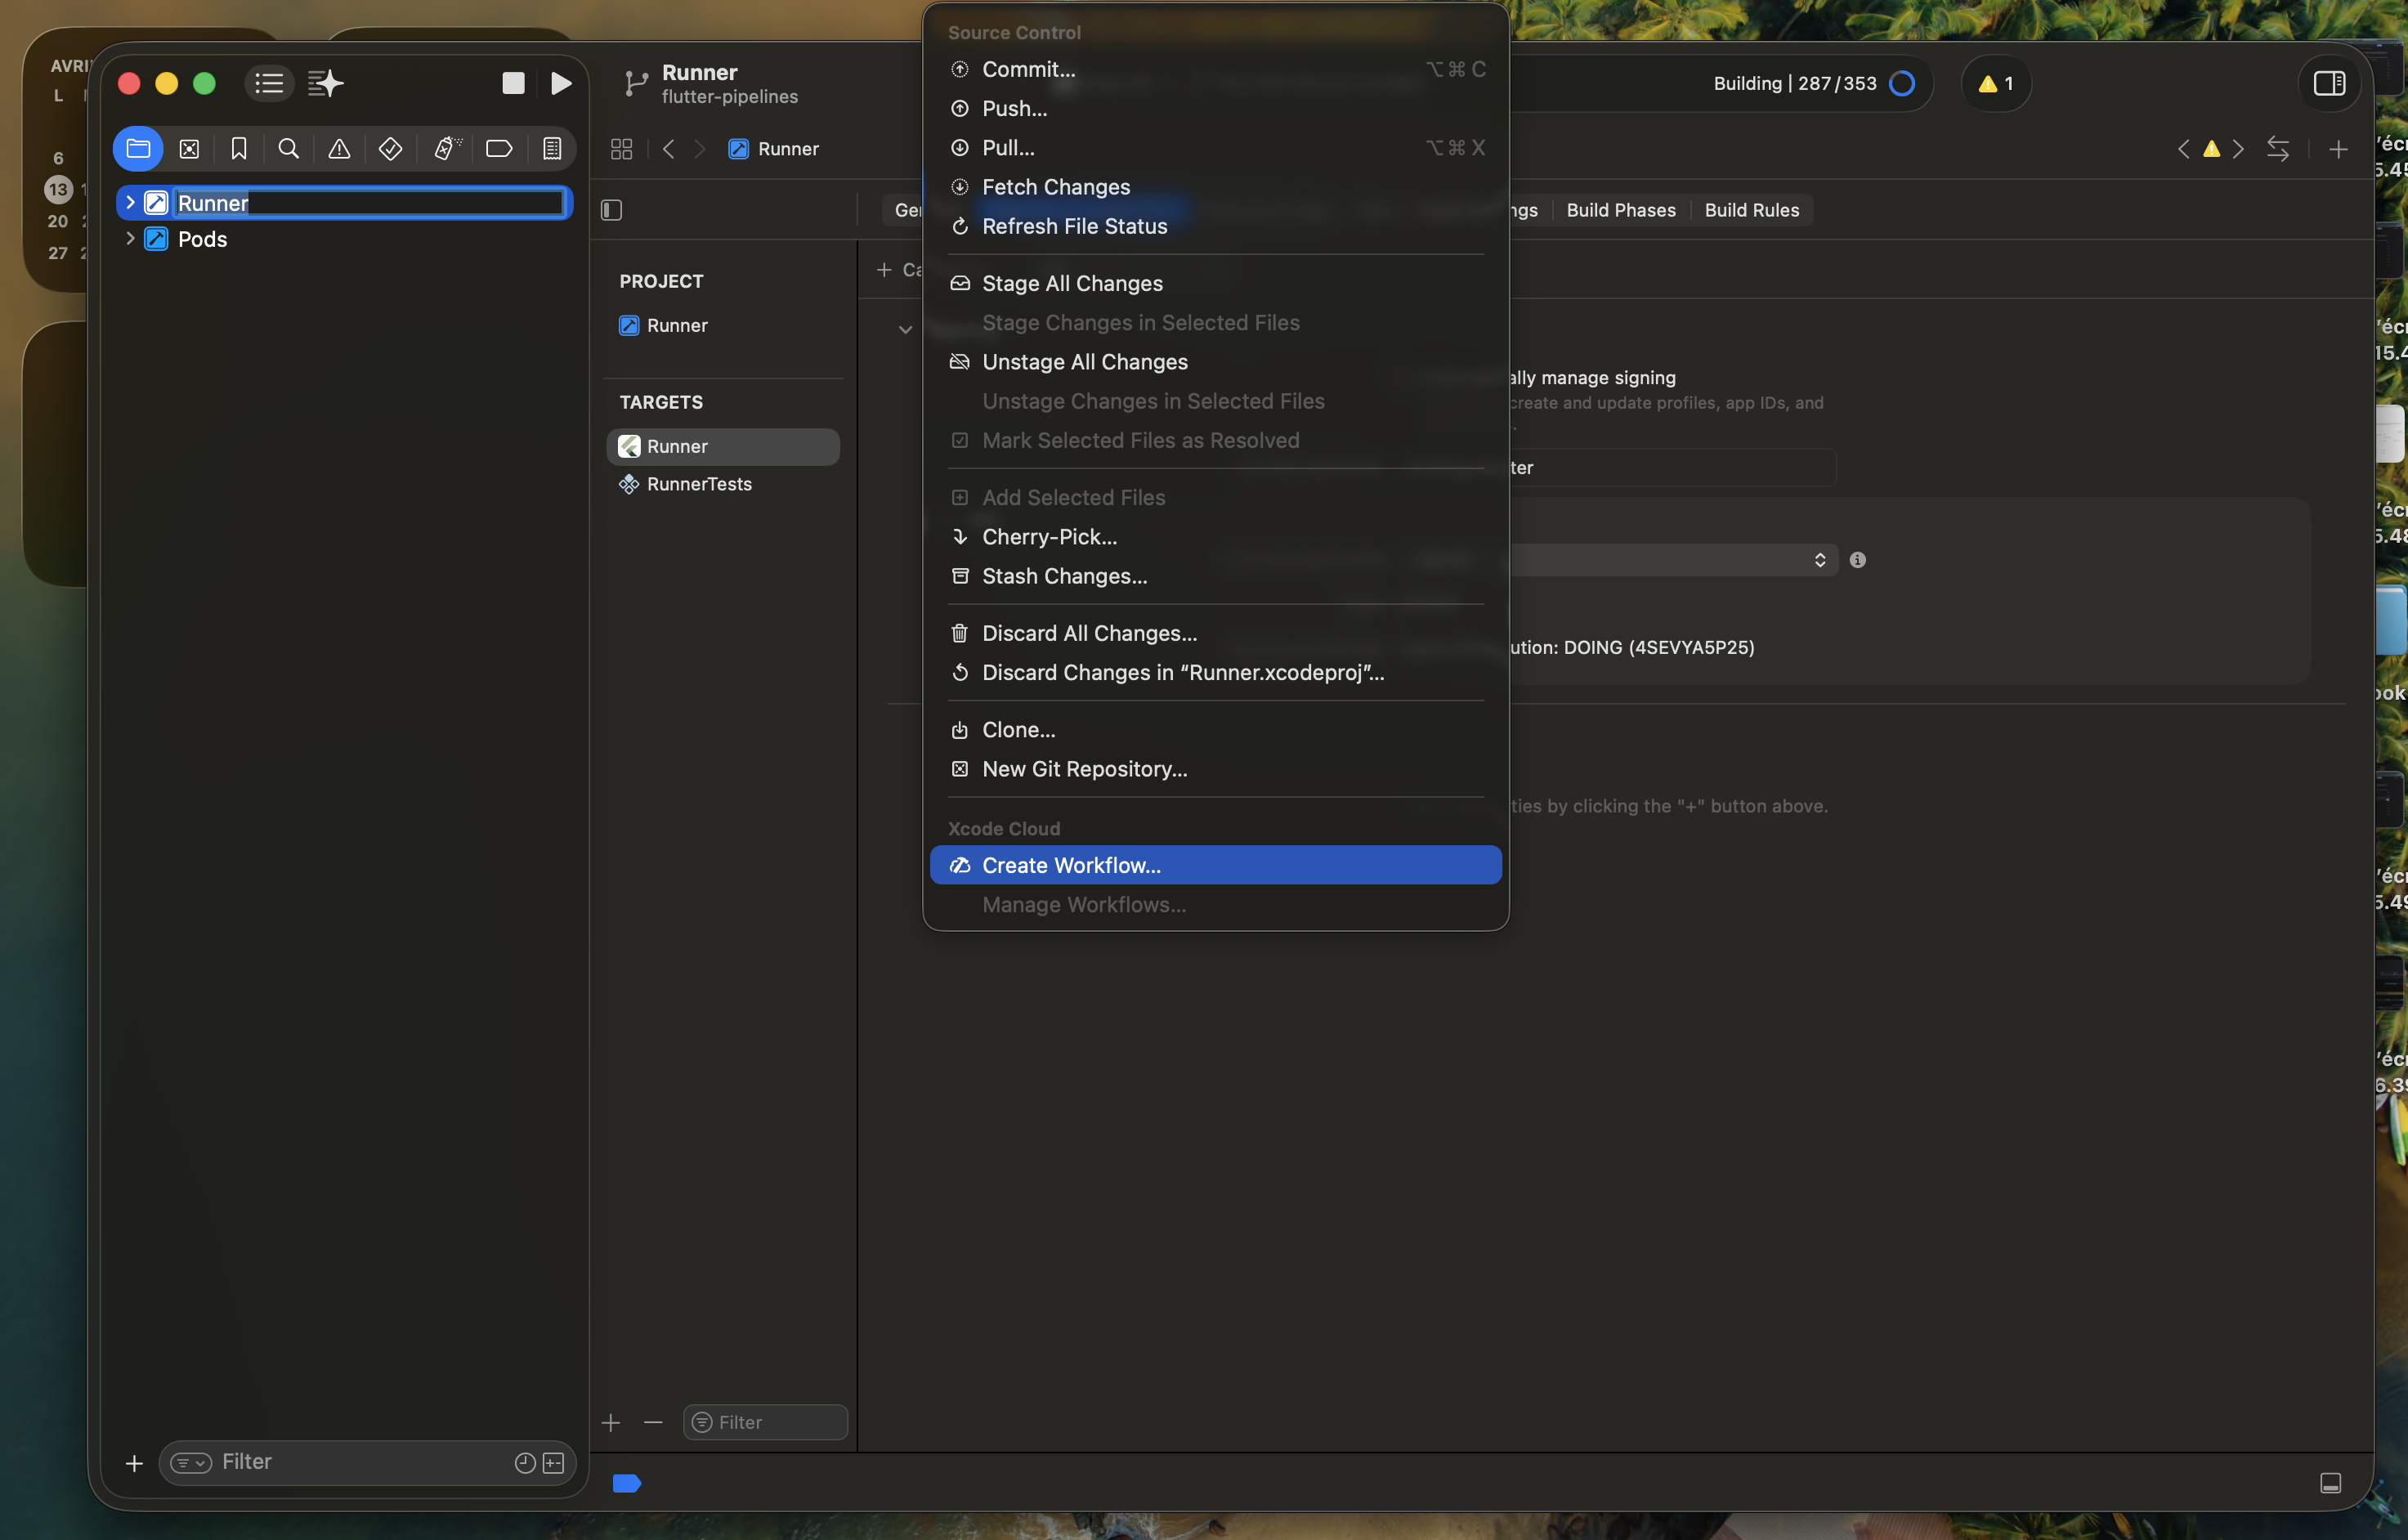
Task: Jump to the previous issue arrow
Action: 2183,149
